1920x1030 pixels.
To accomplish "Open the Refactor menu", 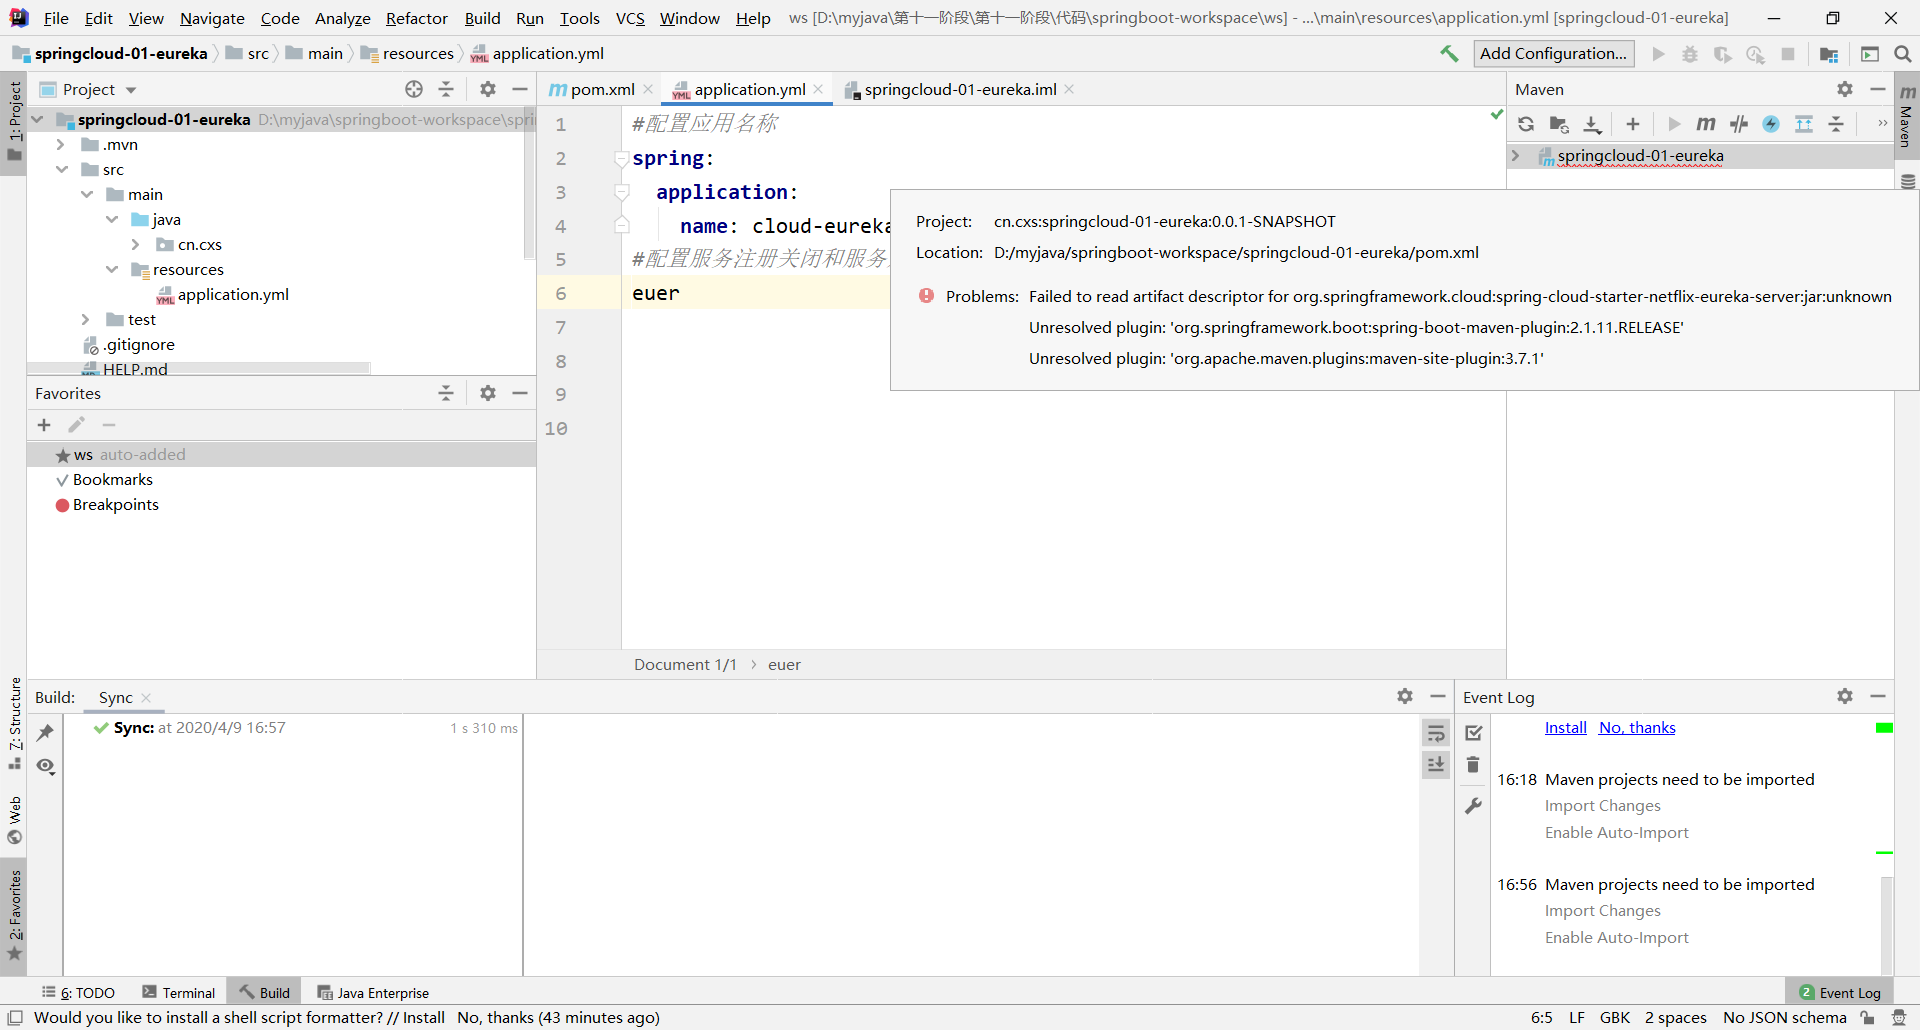I will (417, 18).
